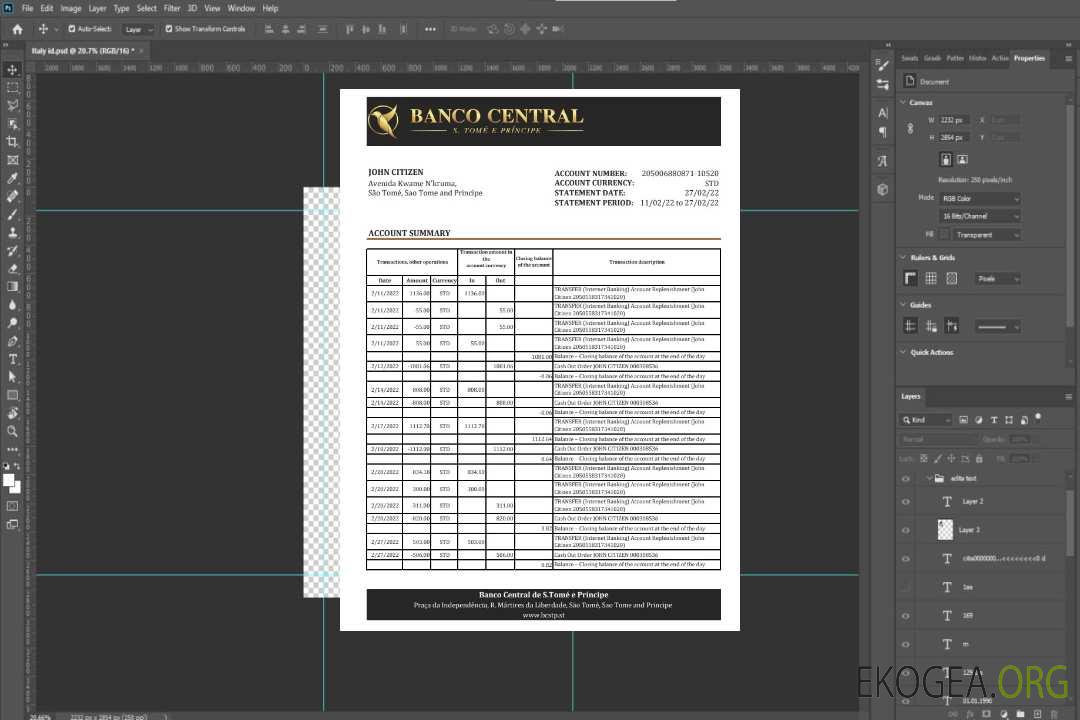This screenshot has width=1080, height=720.
Task: Toggle the grid display icon
Action: 931,278
